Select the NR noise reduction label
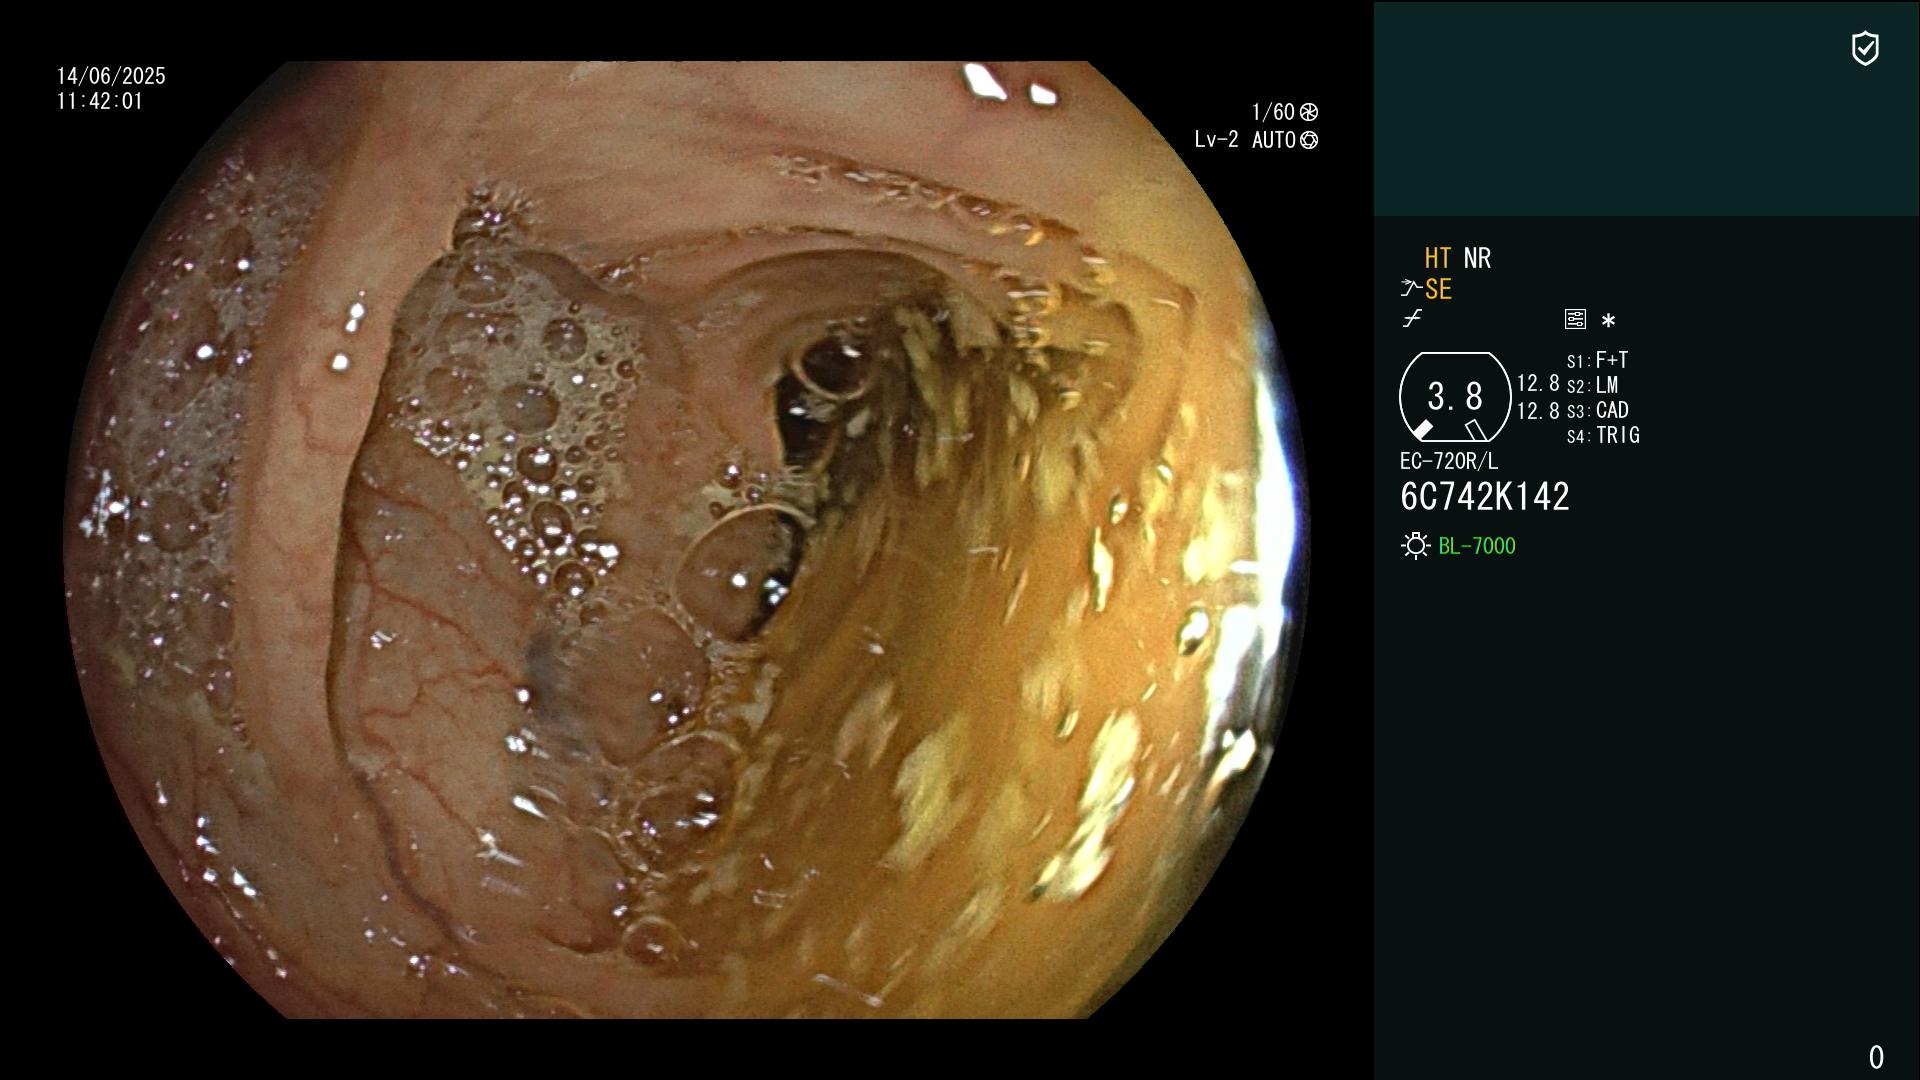 coord(1477,258)
